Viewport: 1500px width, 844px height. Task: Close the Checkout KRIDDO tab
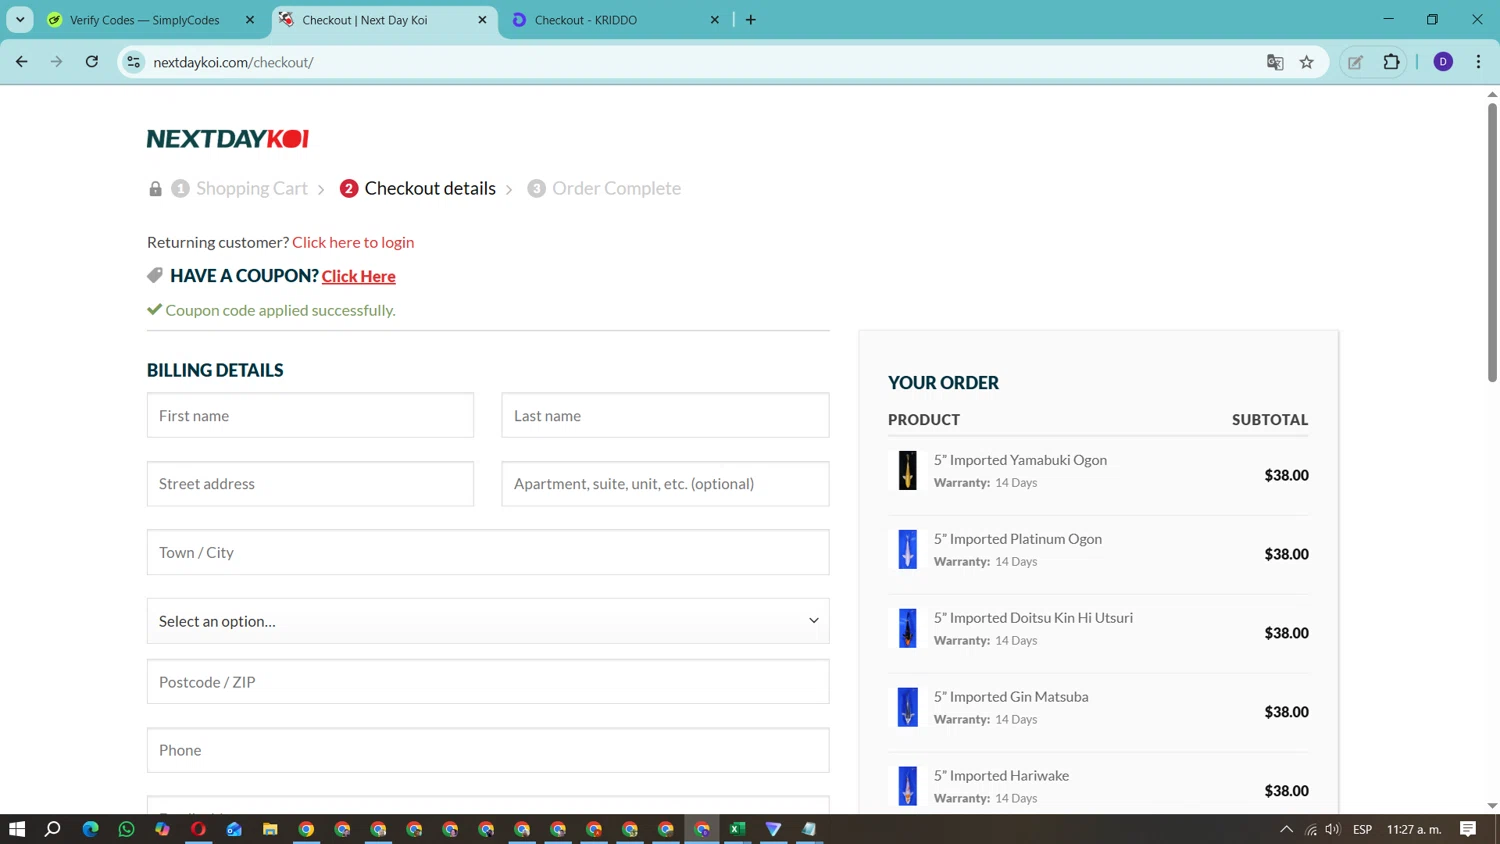(x=715, y=20)
